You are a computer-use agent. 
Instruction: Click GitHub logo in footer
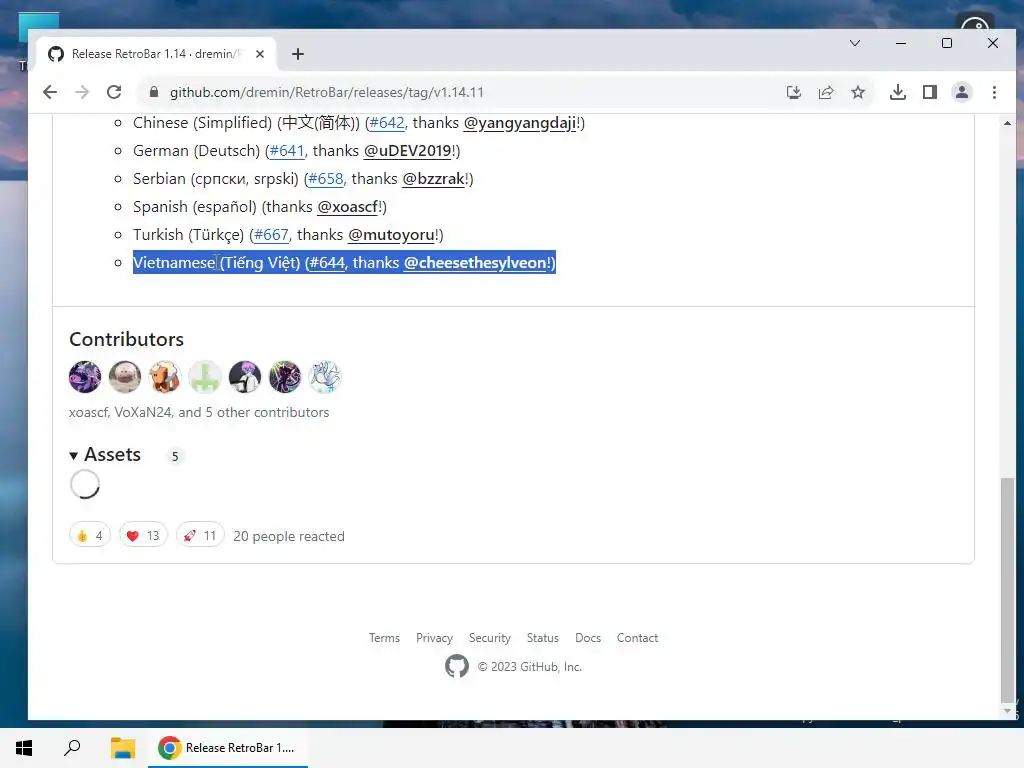pos(456,666)
